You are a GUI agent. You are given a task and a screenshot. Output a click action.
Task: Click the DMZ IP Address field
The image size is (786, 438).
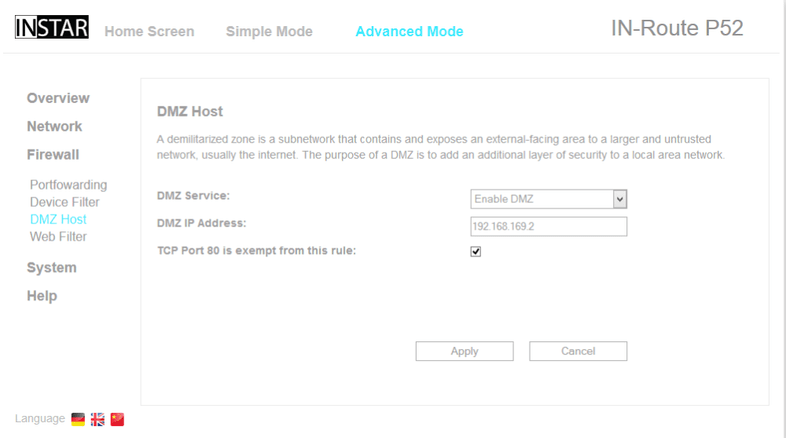coord(548,227)
